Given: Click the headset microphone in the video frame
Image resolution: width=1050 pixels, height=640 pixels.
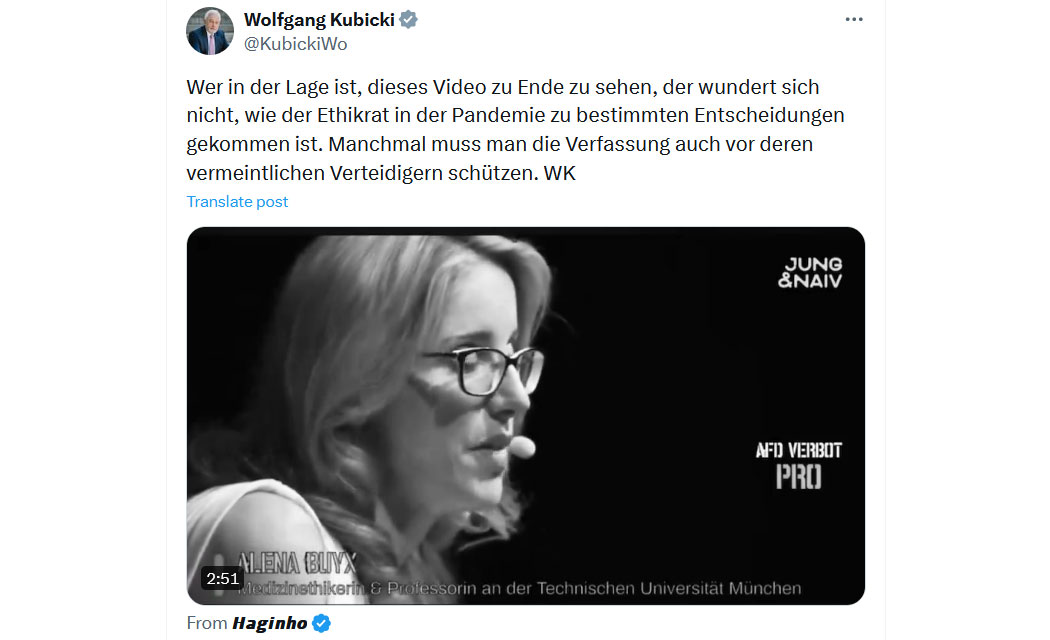Looking at the screenshot, I should pos(521,447).
